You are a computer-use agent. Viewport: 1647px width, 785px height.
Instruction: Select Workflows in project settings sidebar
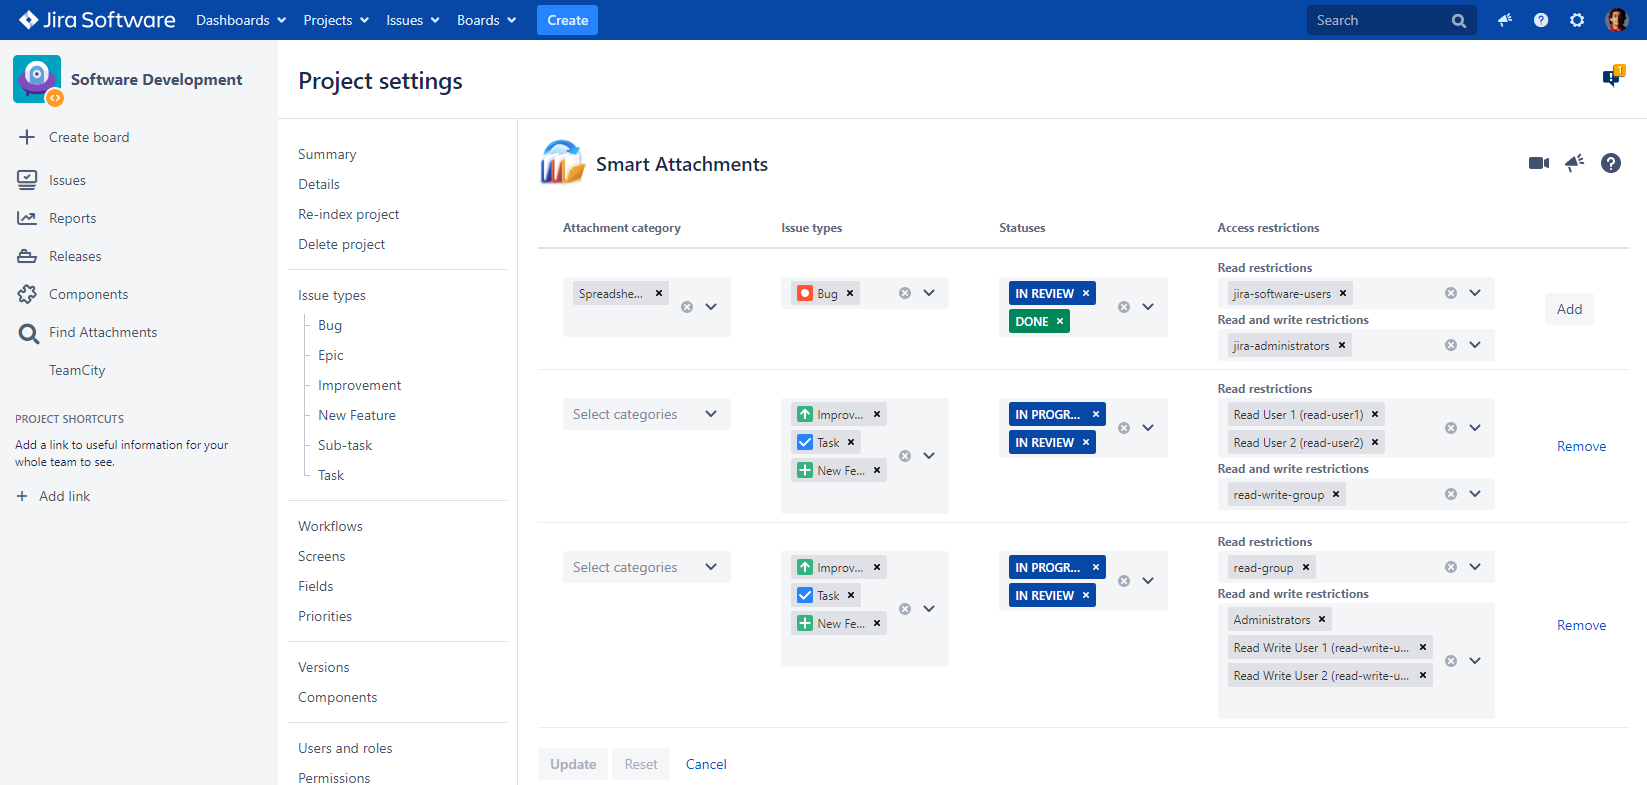point(330,526)
